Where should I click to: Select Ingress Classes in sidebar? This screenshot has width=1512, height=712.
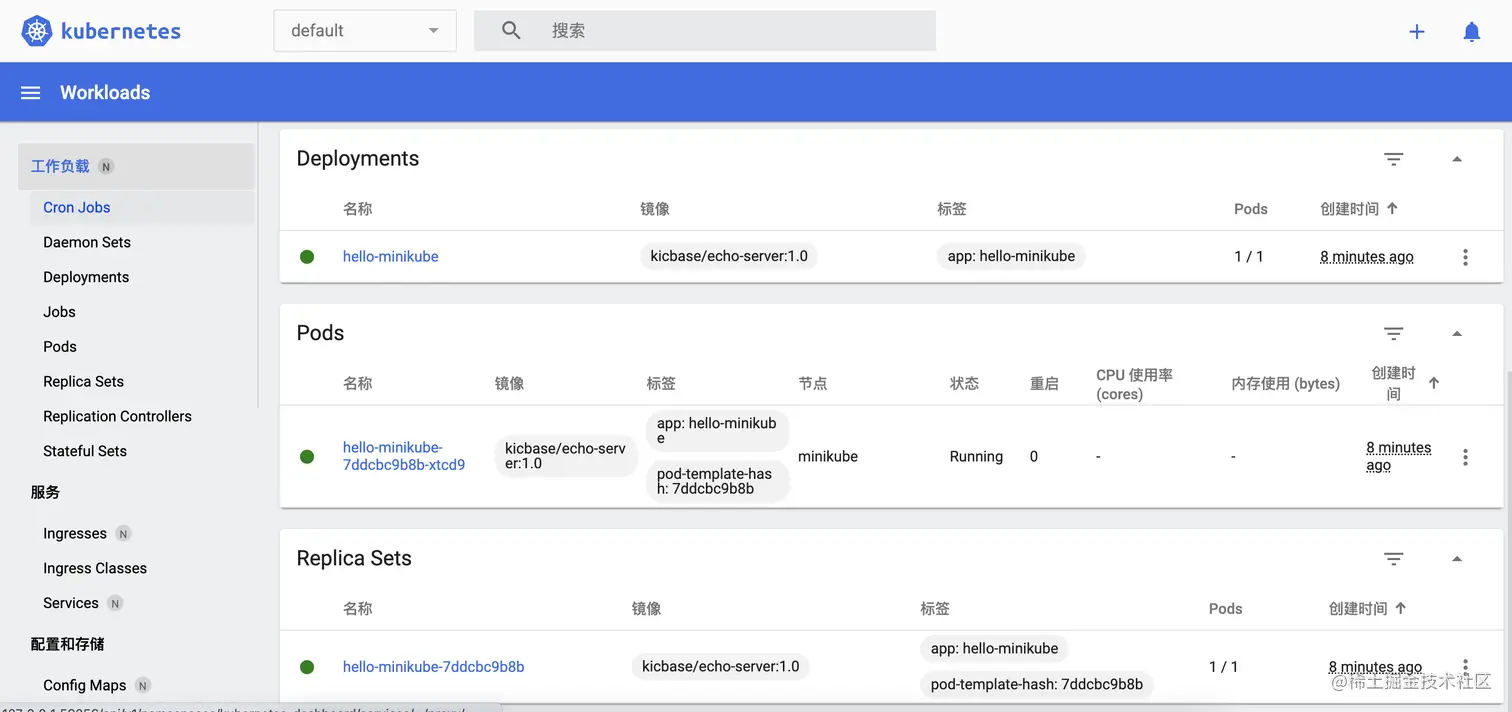95,568
